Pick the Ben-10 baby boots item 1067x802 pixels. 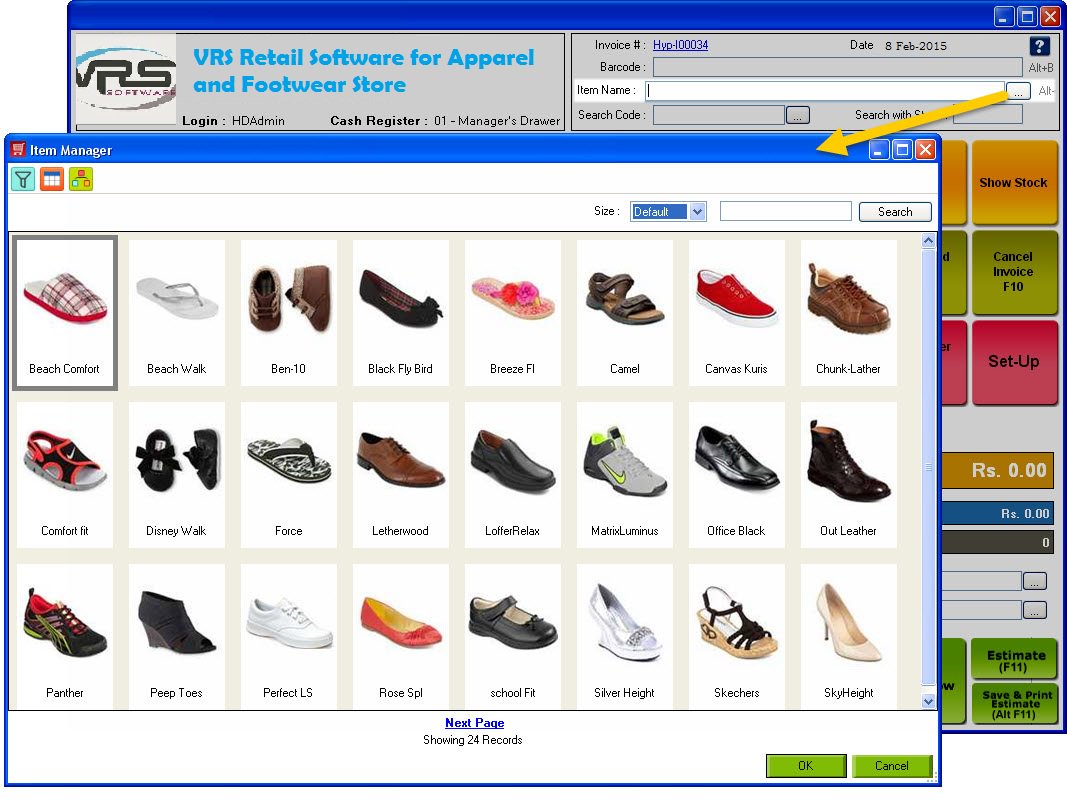[289, 313]
